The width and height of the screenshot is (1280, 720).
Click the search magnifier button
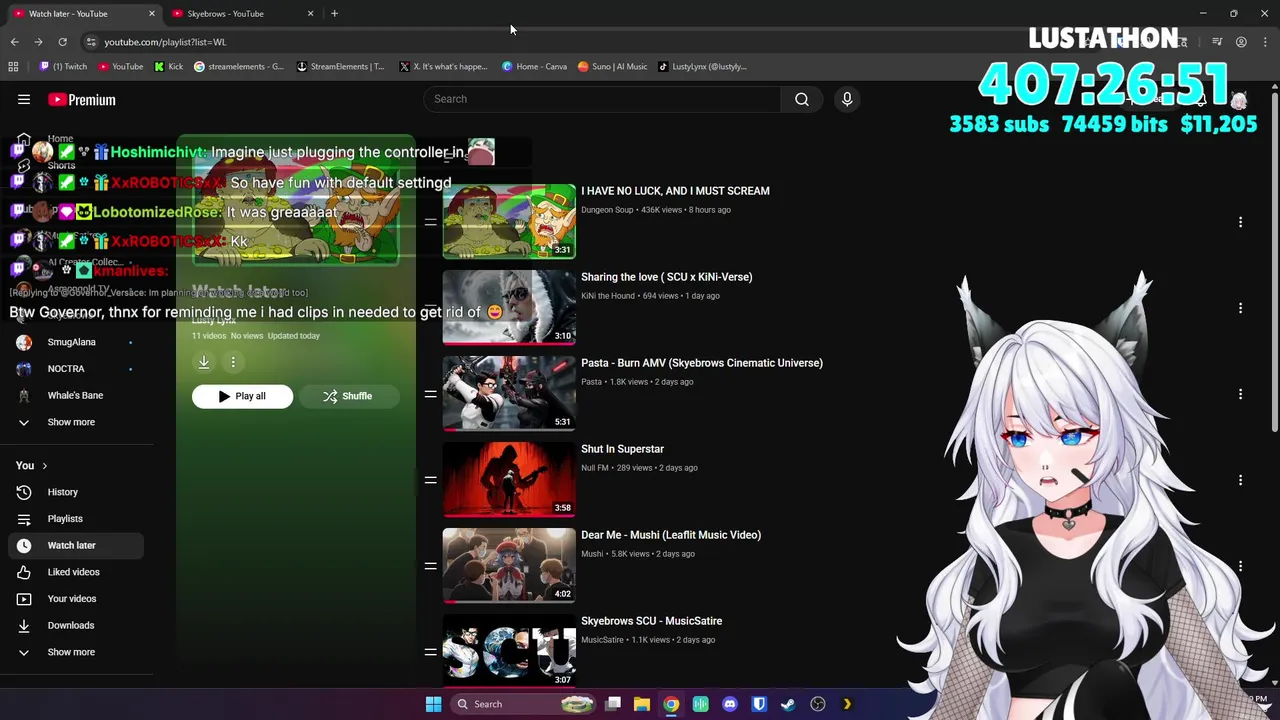pos(802,99)
